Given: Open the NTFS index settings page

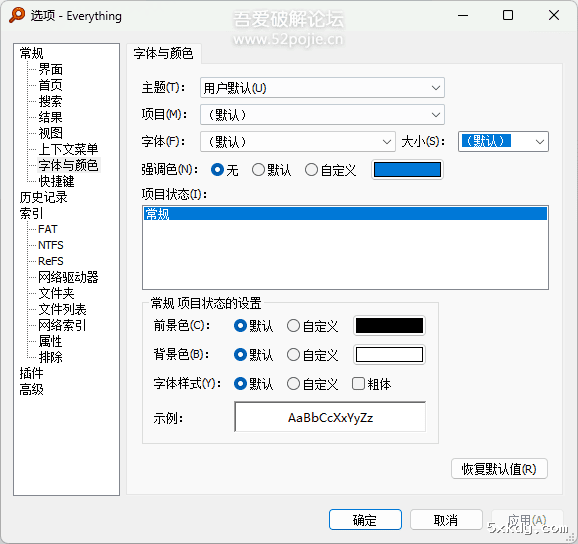Looking at the screenshot, I should (x=51, y=245).
